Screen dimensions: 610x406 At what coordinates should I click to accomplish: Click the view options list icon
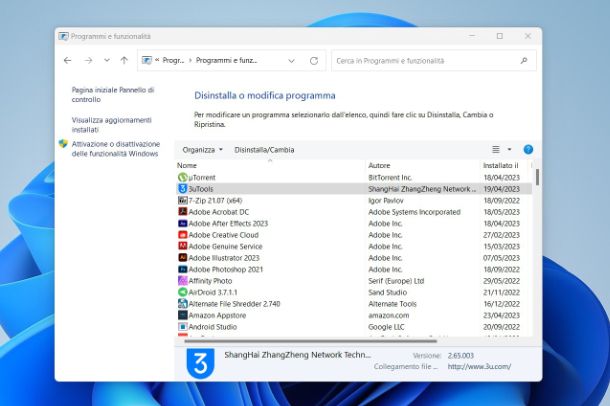click(496, 149)
